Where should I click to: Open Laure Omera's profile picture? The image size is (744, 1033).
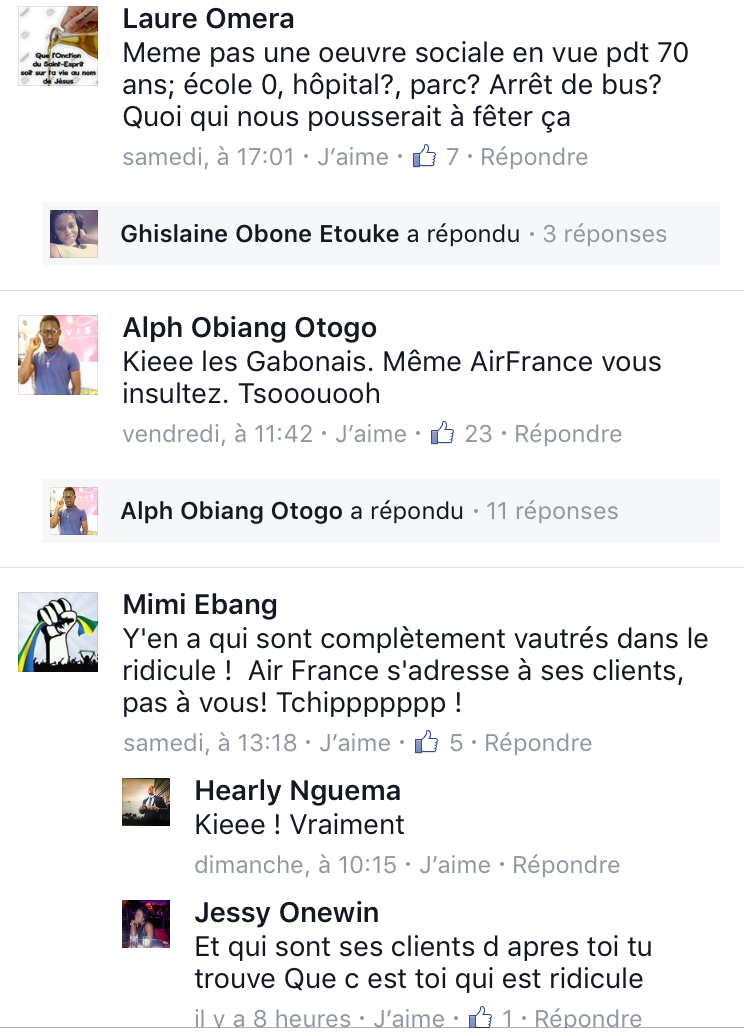click(58, 46)
